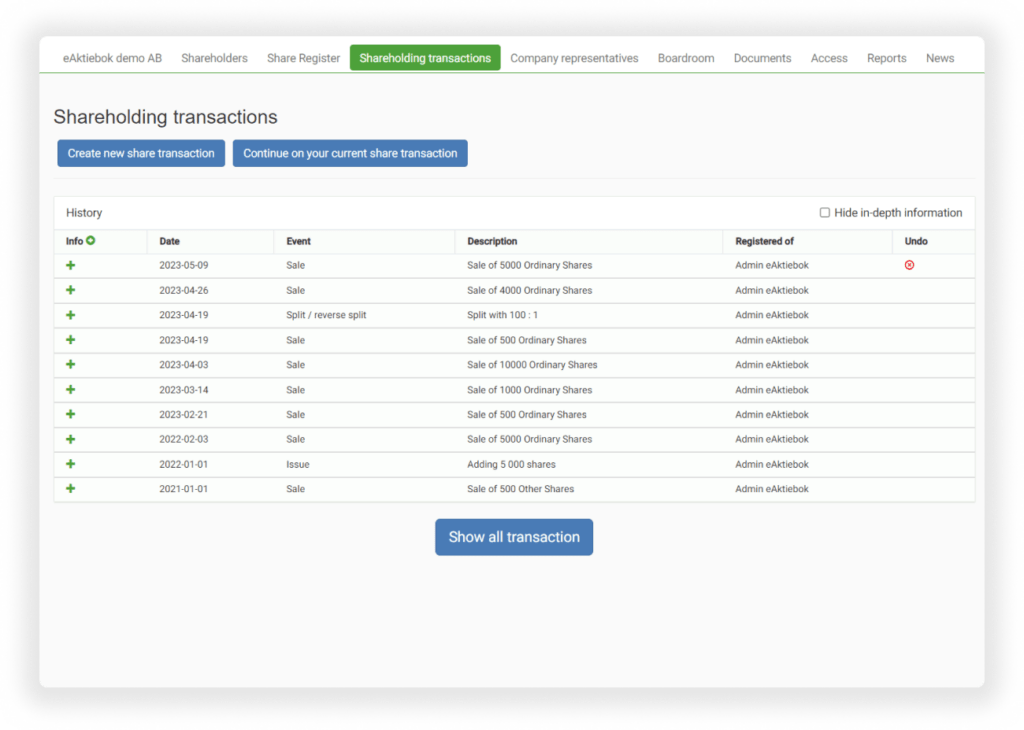
Task: Click the date 2022-02-03
Action: 184,439
